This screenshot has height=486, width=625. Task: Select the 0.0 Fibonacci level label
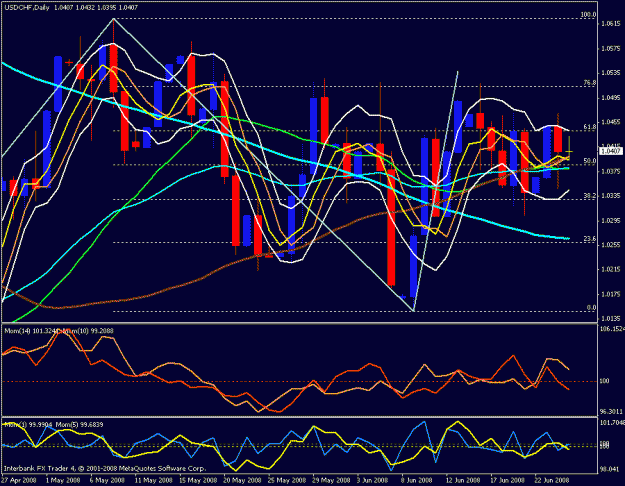pos(592,308)
